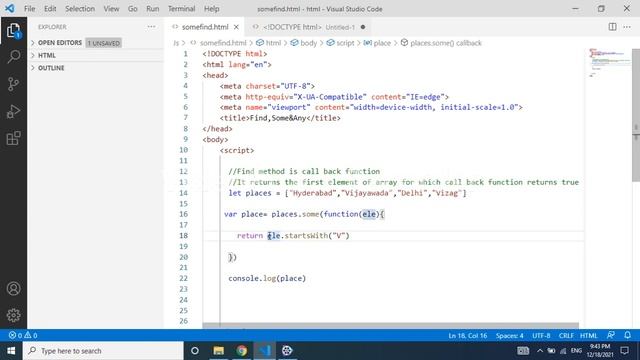Open the Search view in activity bar
The height and width of the screenshot is (360, 640).
click(13, 57)
